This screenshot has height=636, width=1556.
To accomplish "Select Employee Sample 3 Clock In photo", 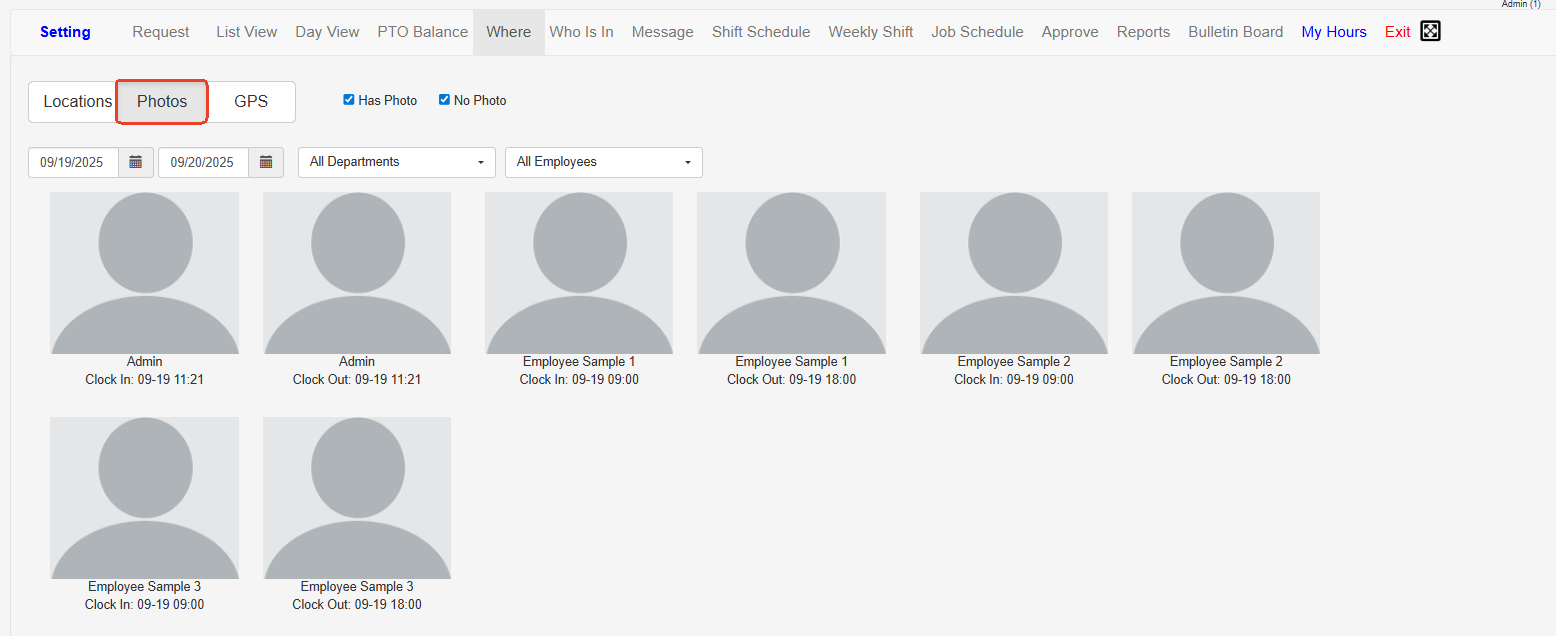I will coord(144,498).
